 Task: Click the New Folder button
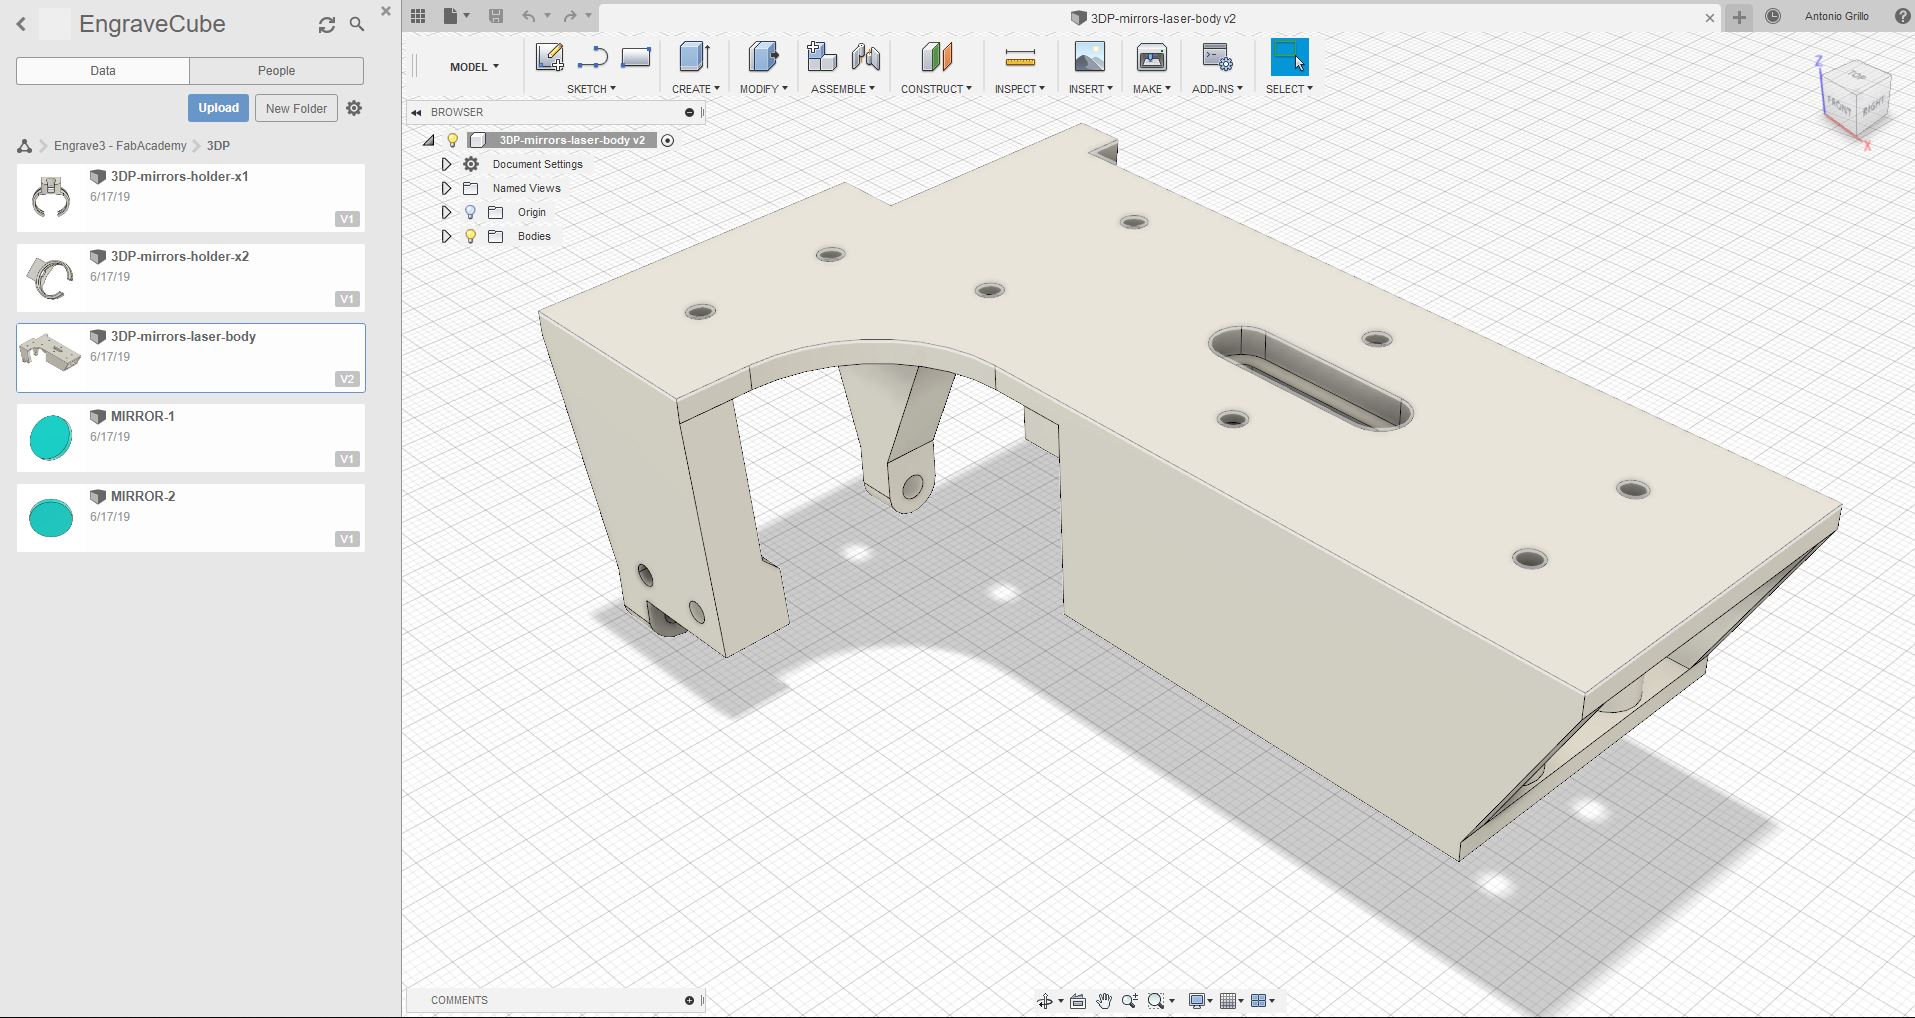pyautogui.click(x=296, y=108)
